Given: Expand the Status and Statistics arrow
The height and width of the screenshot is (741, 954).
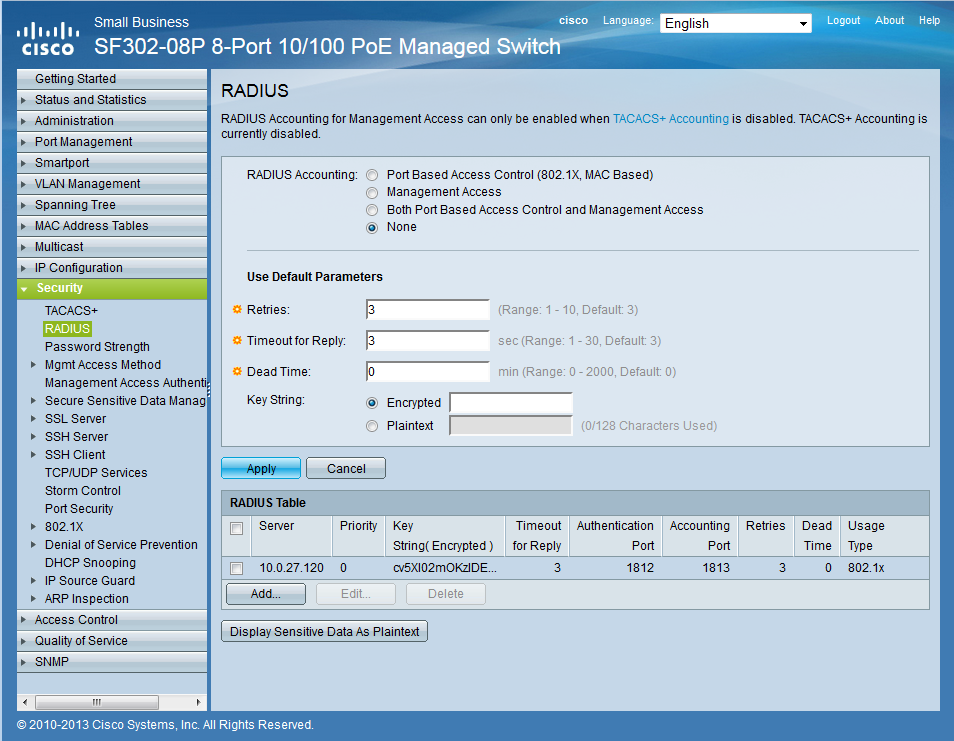Looking at the screenshot, I should click(x=24, y=100).
